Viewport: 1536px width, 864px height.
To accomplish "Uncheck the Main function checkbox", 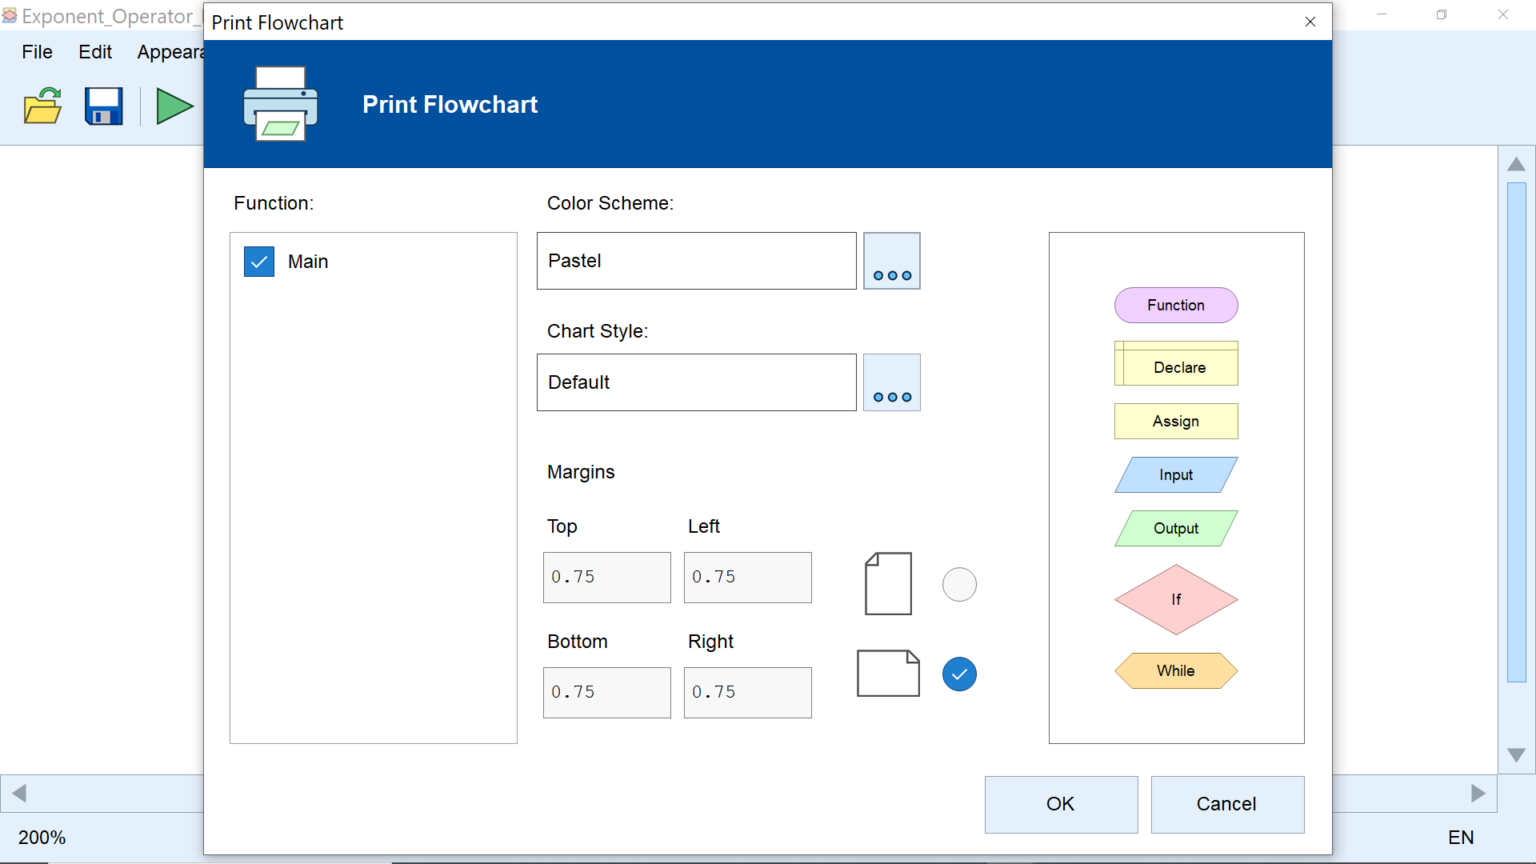I will (x=259, y=261).
